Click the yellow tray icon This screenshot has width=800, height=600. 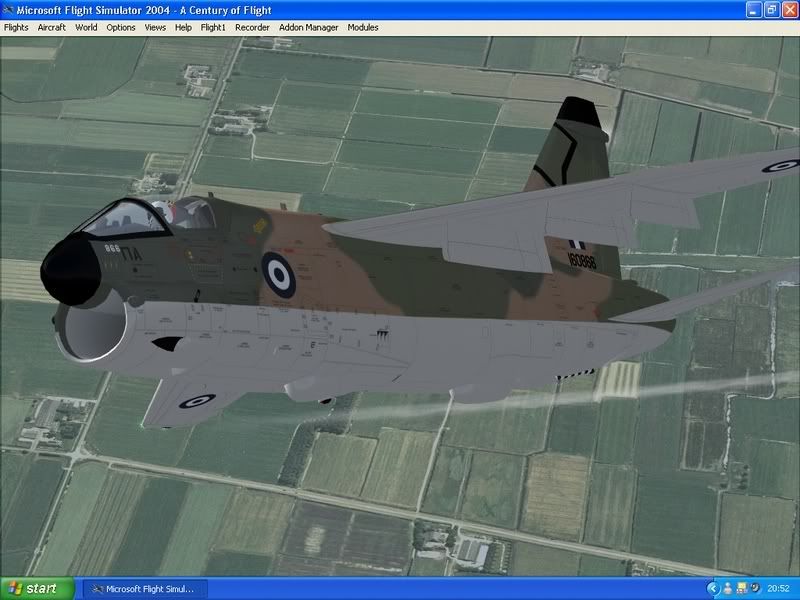741,589
